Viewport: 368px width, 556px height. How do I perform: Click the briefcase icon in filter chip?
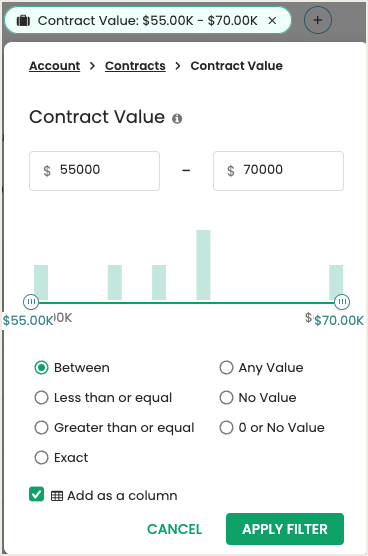(x=23, y=21)
